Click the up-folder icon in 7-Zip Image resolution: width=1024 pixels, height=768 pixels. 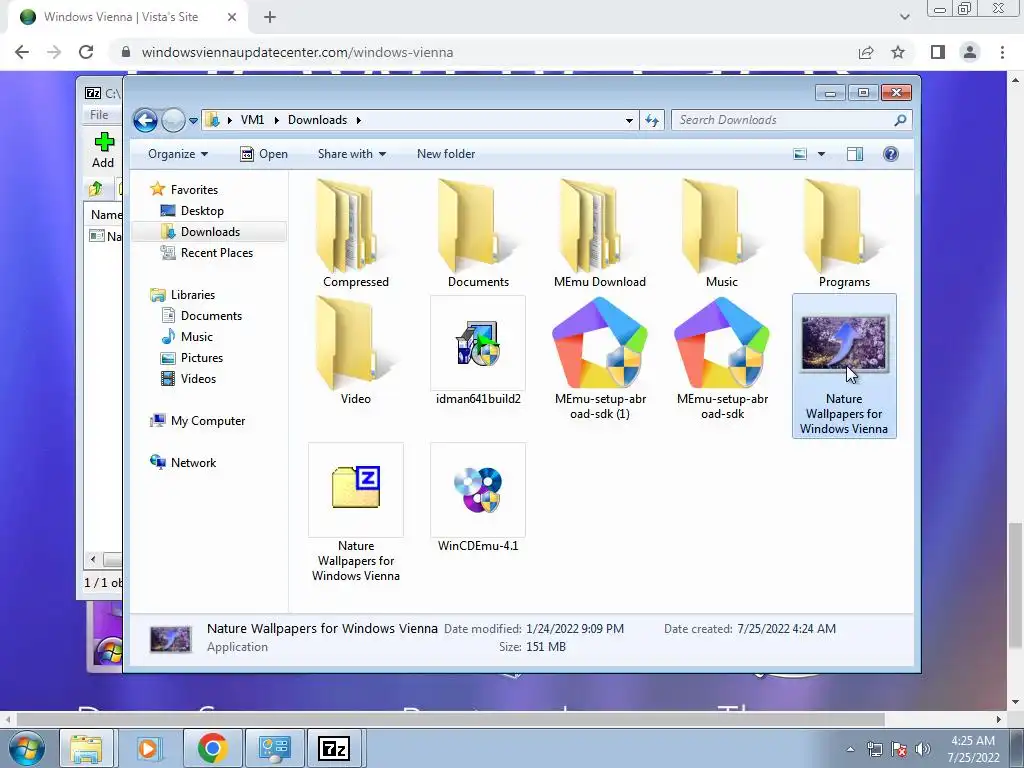click(x=95, y=189)
